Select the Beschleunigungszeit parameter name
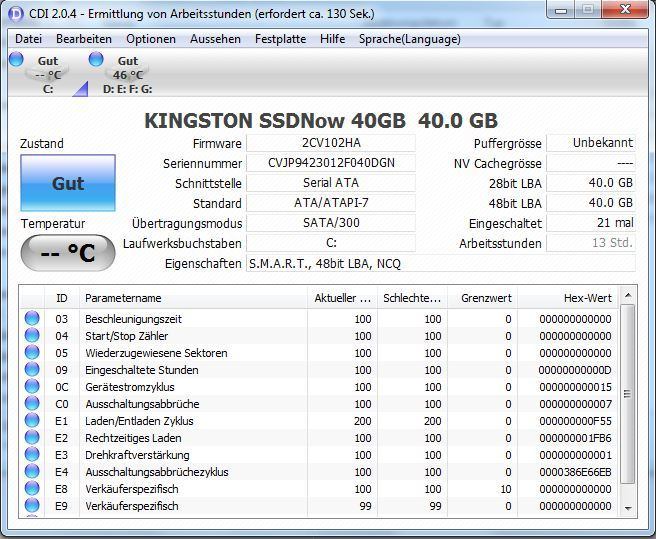The height and width of the screenshot is (539, 656). [133, 319]
